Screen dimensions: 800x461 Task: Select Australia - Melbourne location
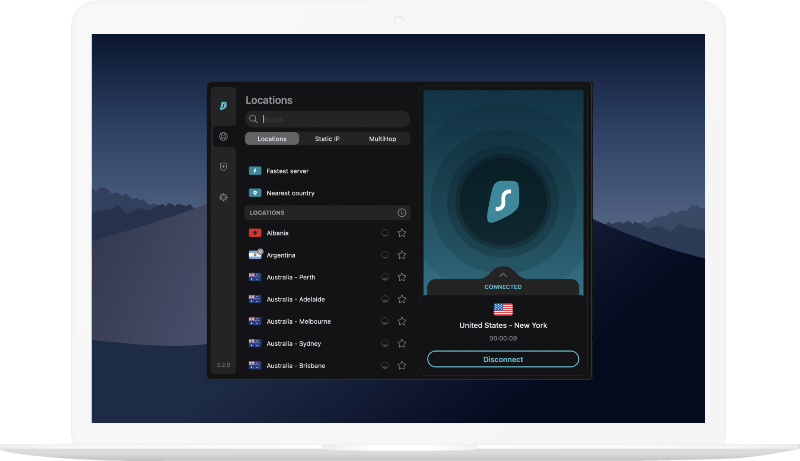(x=328, y=321)
